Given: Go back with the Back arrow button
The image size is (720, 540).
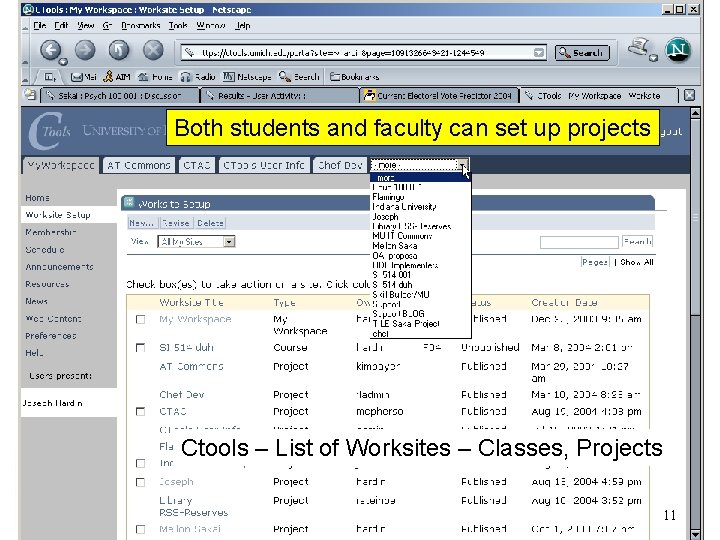Looking at the screenshot, I should click(x=51, y=50).
